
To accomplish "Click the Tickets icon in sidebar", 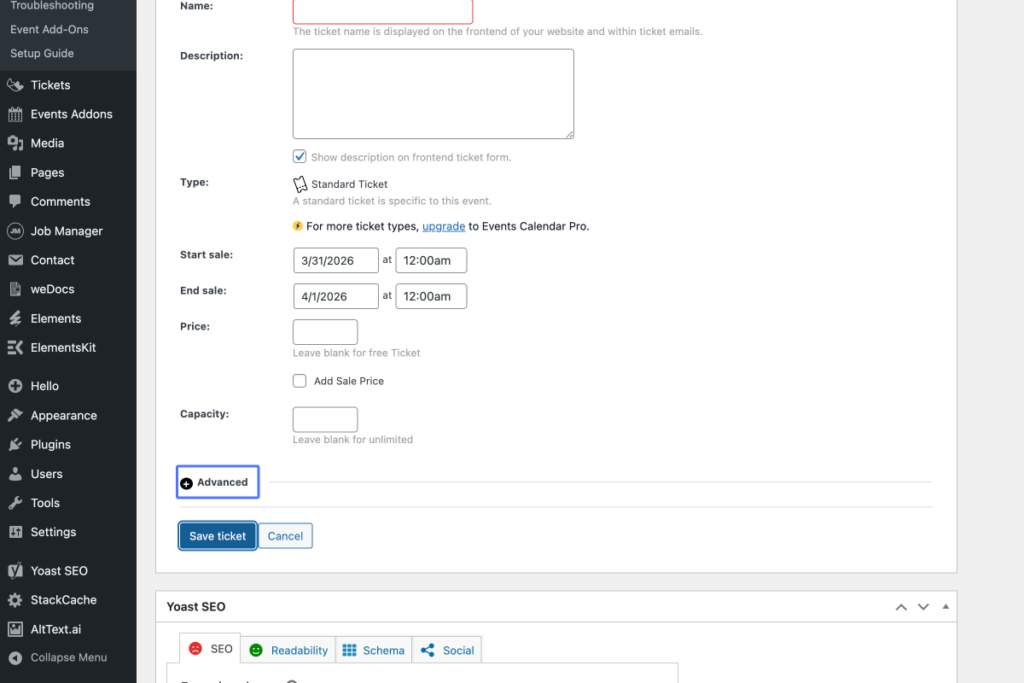I will coord(15,85).
